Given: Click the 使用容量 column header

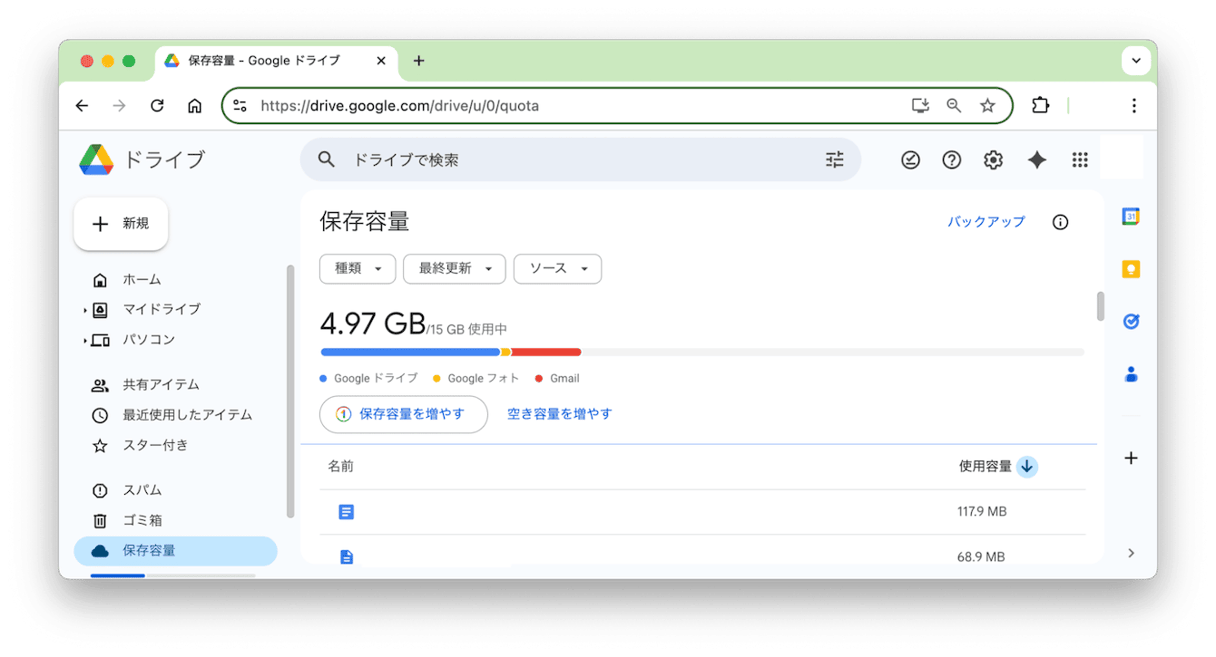Looking at the screenshot, I should 985,466.
